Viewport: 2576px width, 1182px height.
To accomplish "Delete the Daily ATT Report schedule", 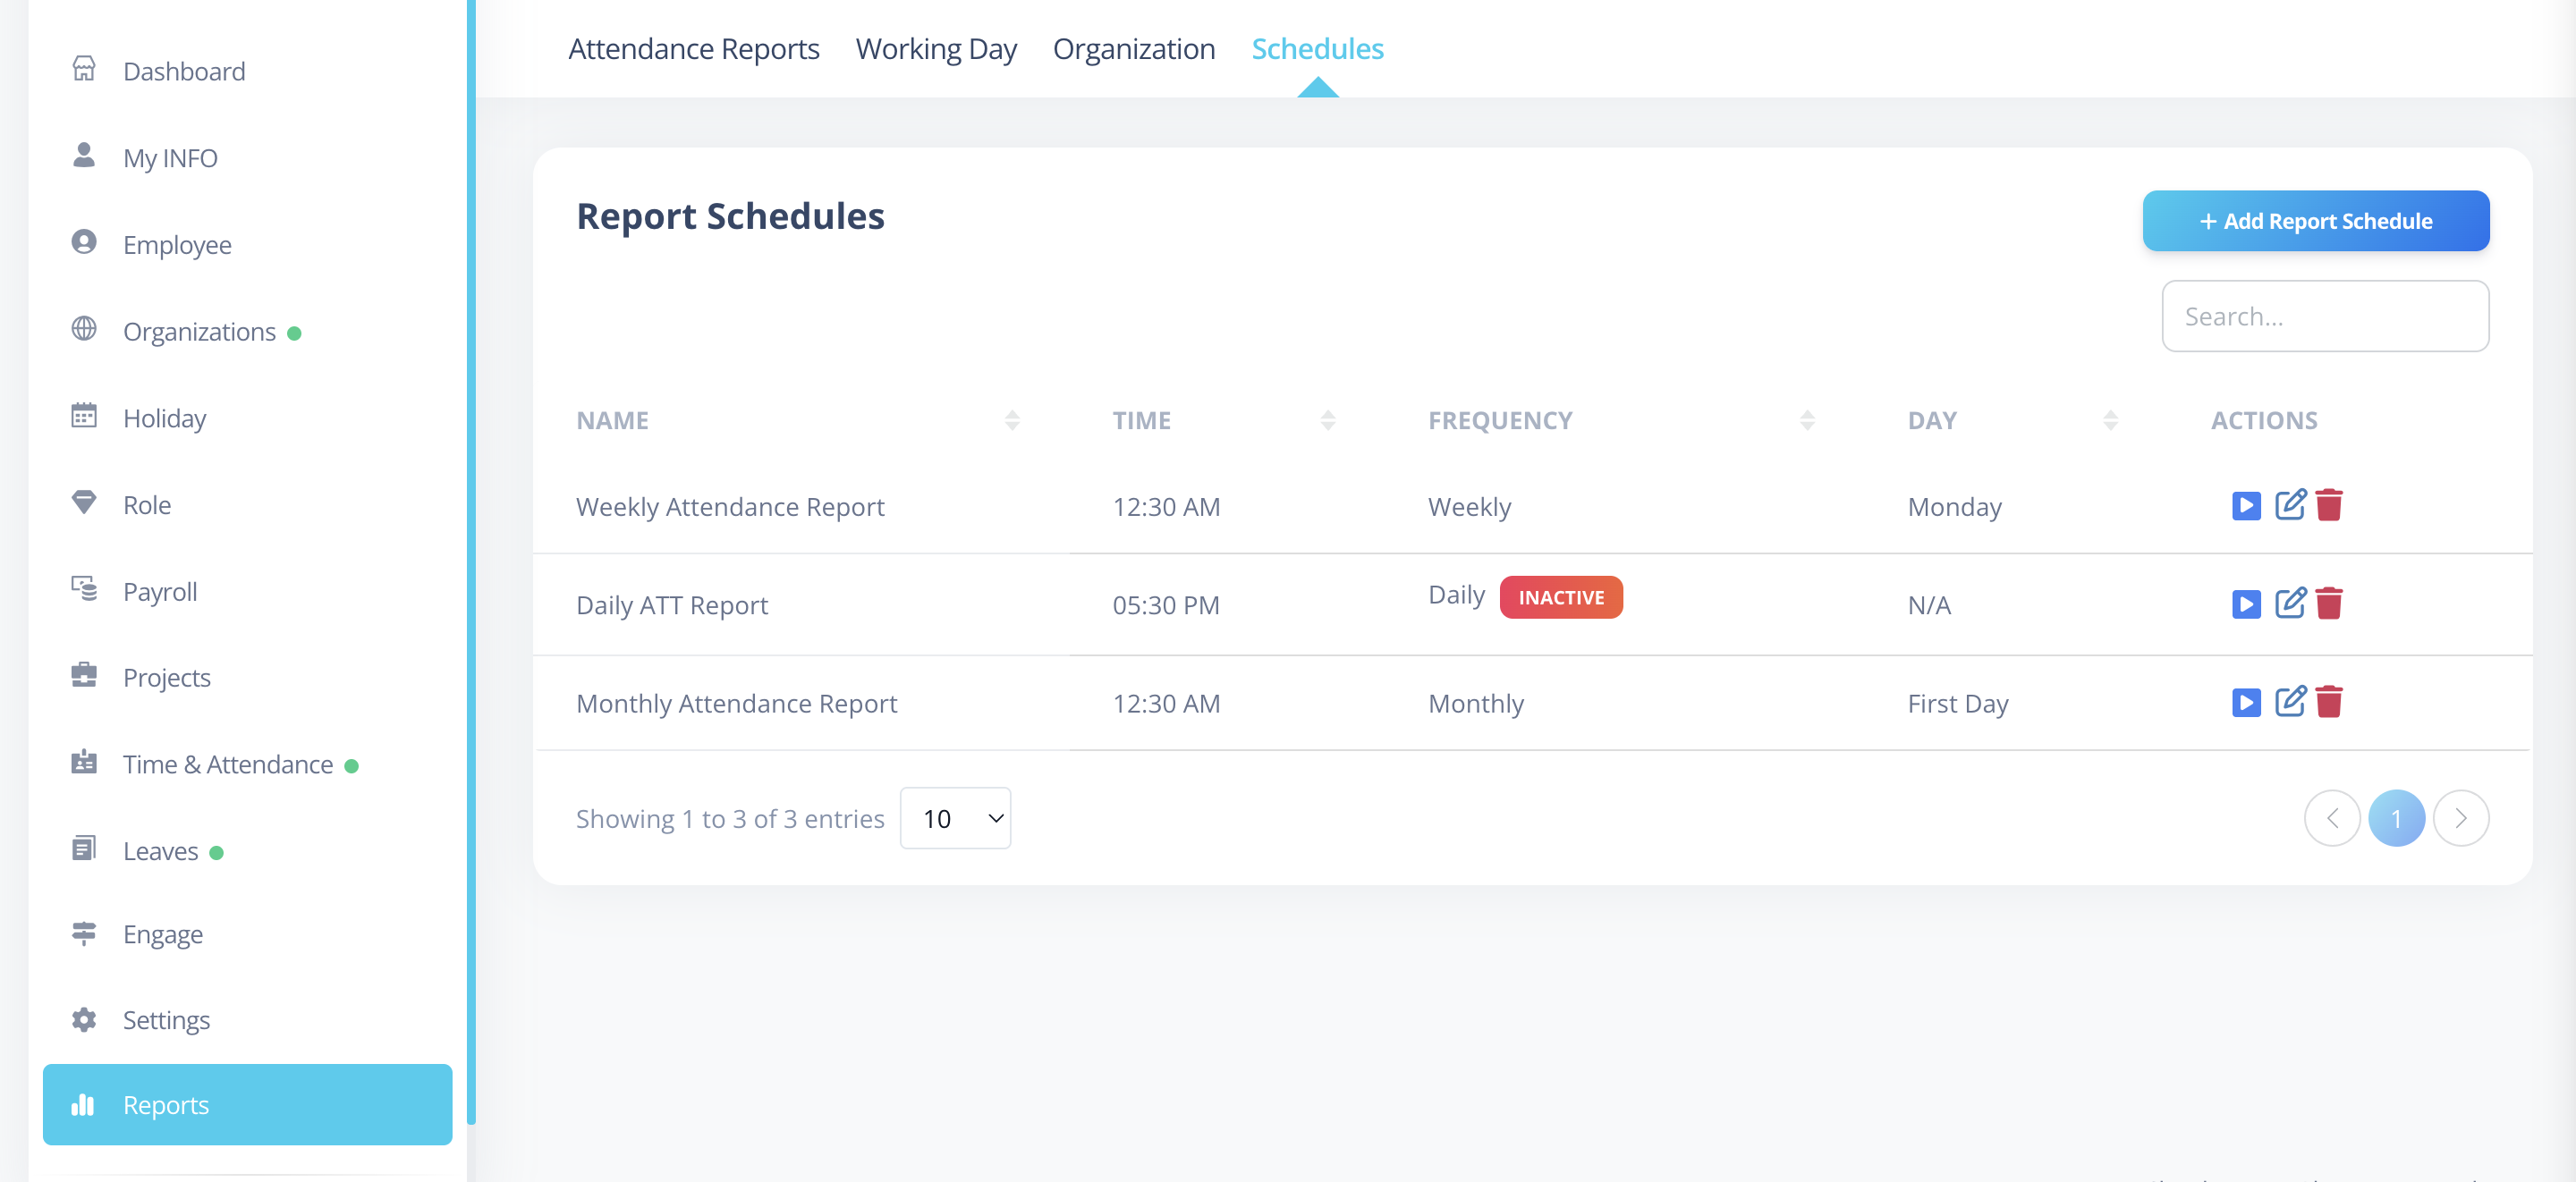I will tap(2328, 603).
